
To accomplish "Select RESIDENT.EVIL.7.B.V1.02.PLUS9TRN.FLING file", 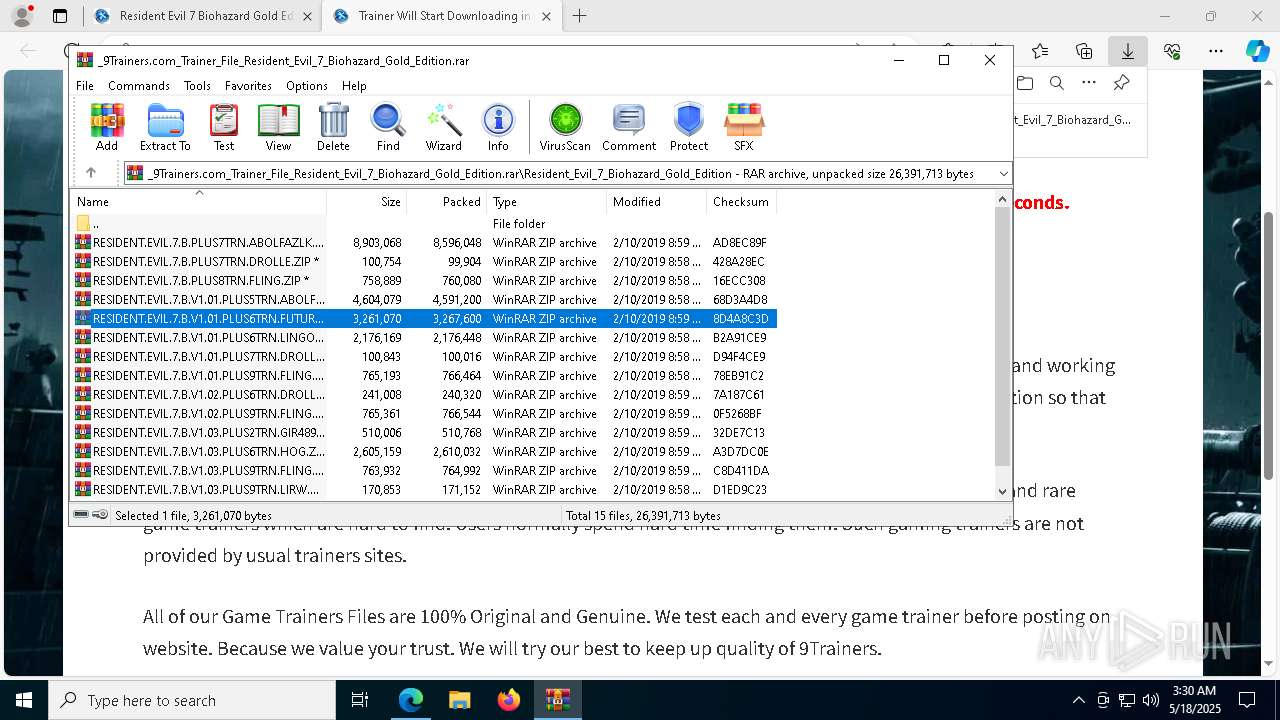I will point(424,414).
